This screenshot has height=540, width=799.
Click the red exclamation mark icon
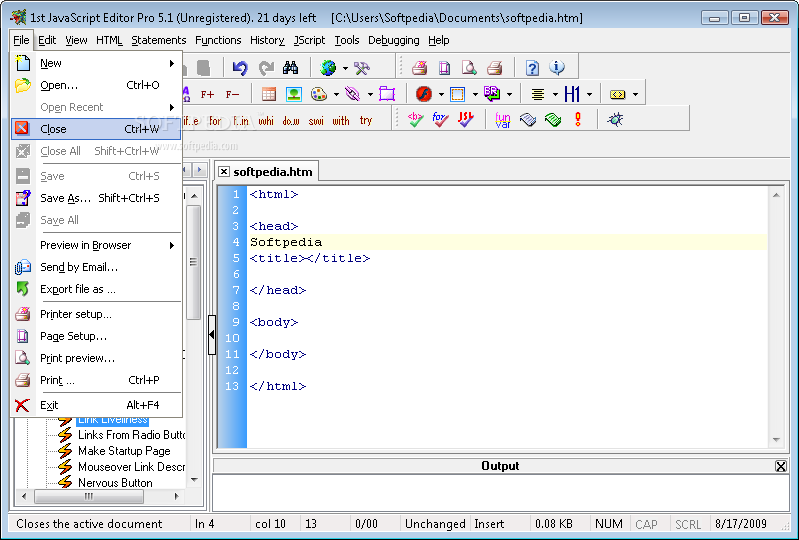pyautogui.click(x=578, y=120)
